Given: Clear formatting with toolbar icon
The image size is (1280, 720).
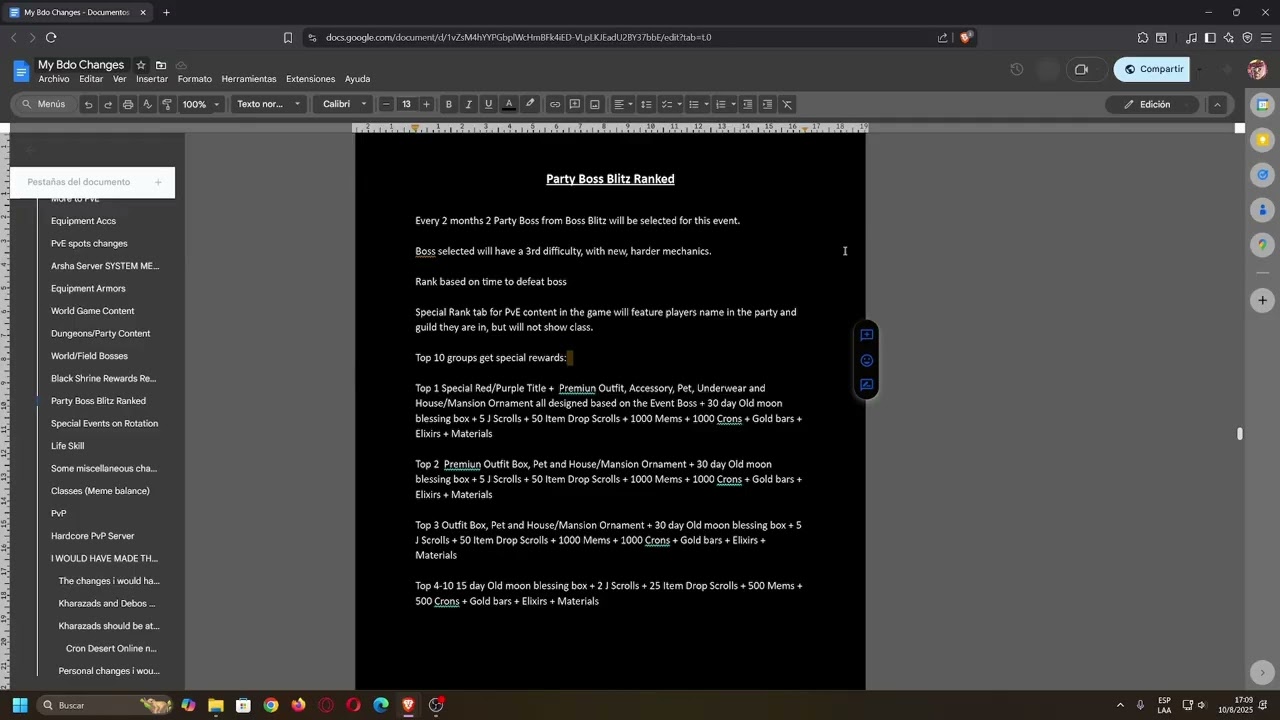Looking at the screenshot, I should pyautogui.click(x=787, y=104).
